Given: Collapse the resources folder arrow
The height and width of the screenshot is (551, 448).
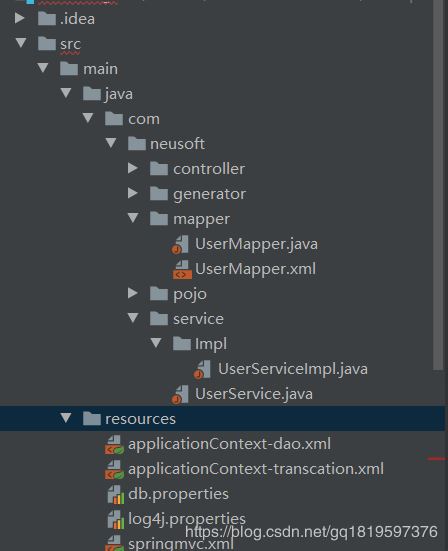Looking at the screenshot, I should (x=65, y=418).
